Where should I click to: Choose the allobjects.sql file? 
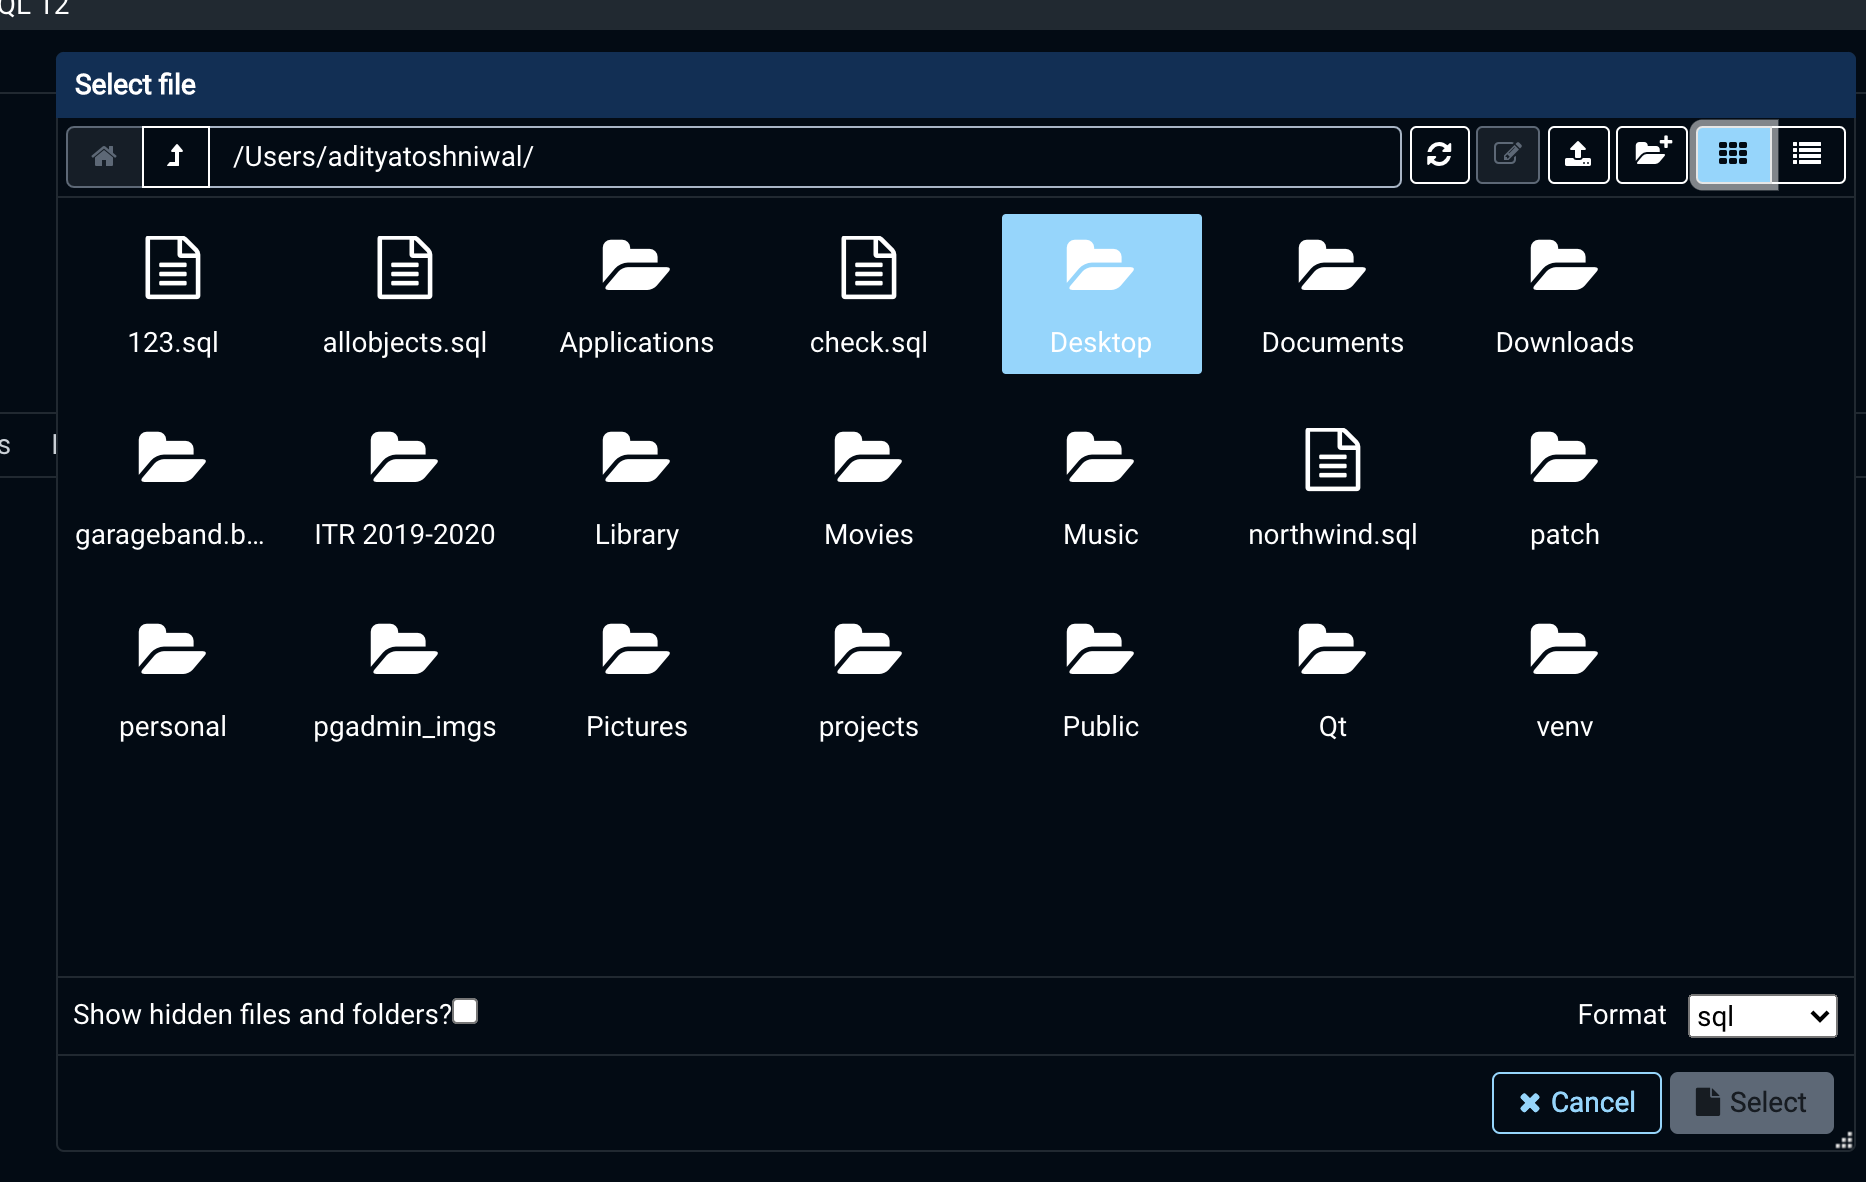(404, 296)
